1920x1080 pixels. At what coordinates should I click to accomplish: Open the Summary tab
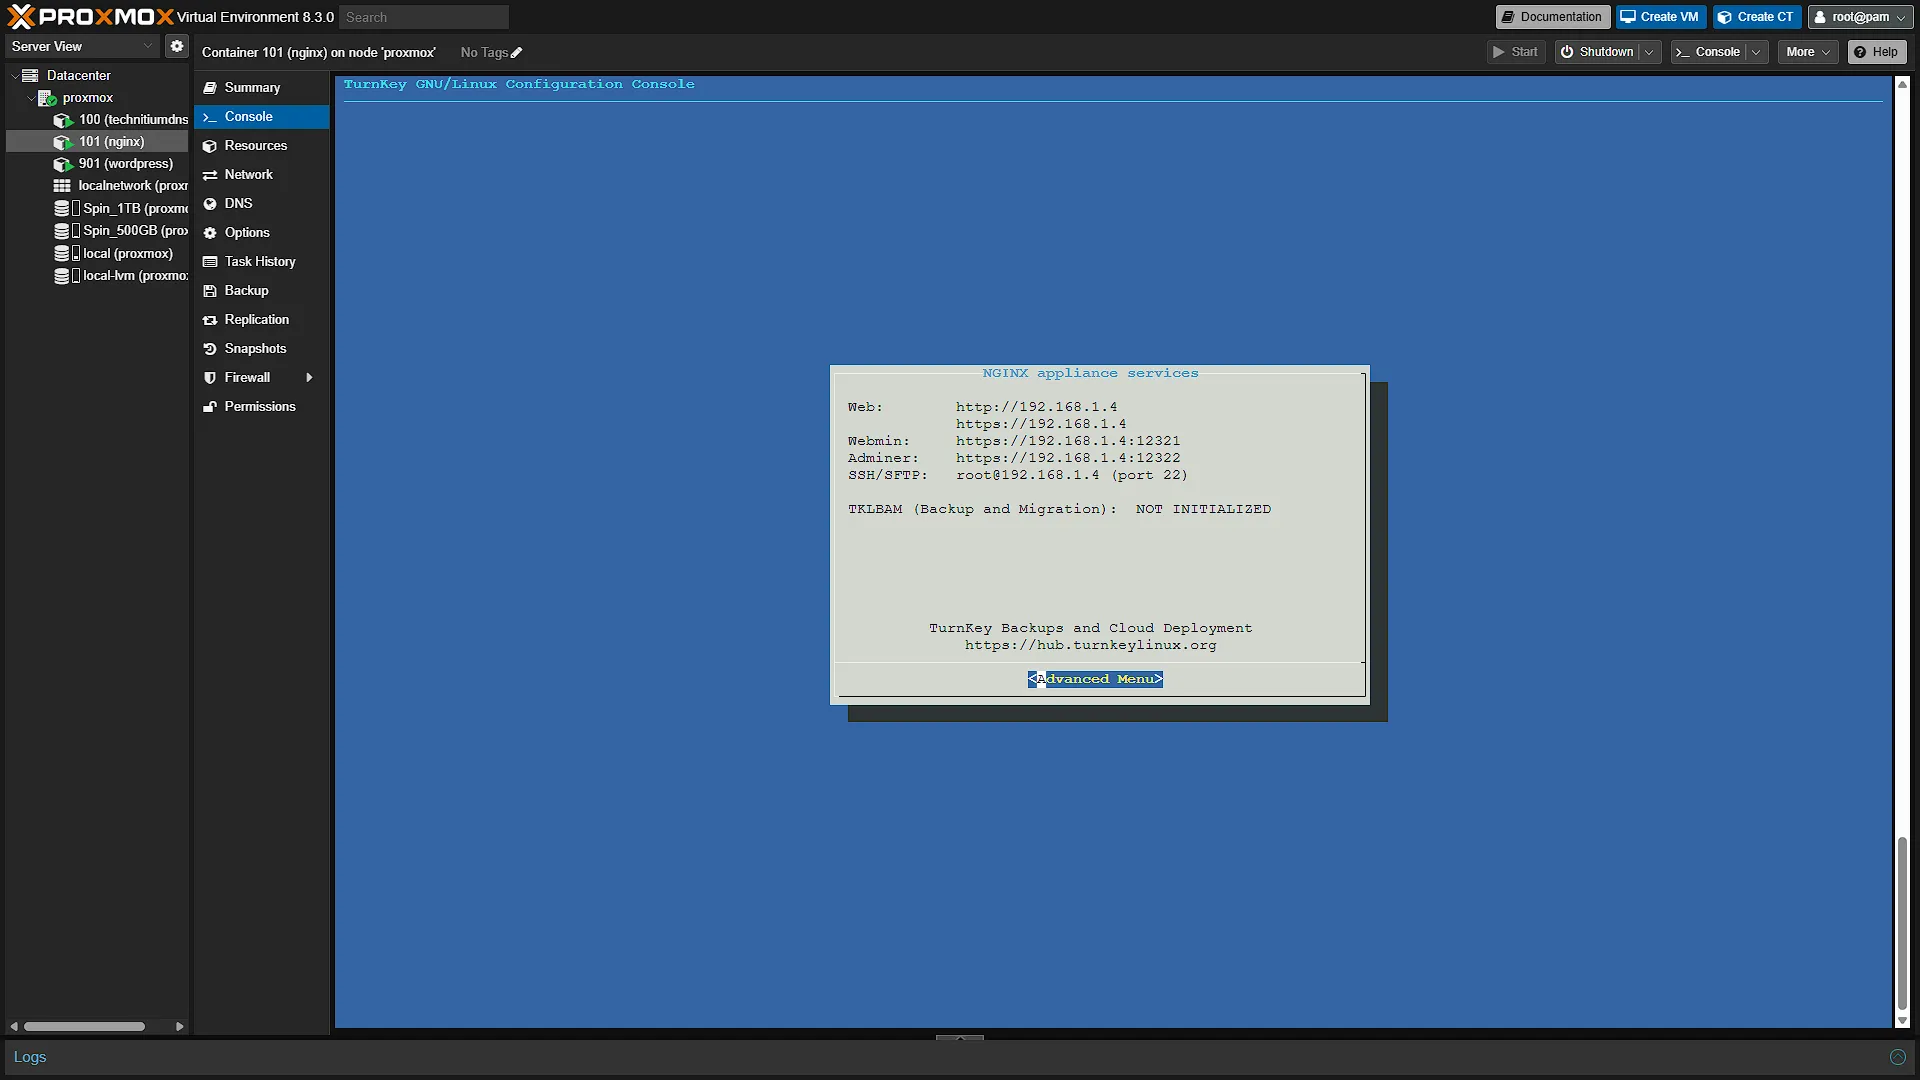tap(261, 88)
